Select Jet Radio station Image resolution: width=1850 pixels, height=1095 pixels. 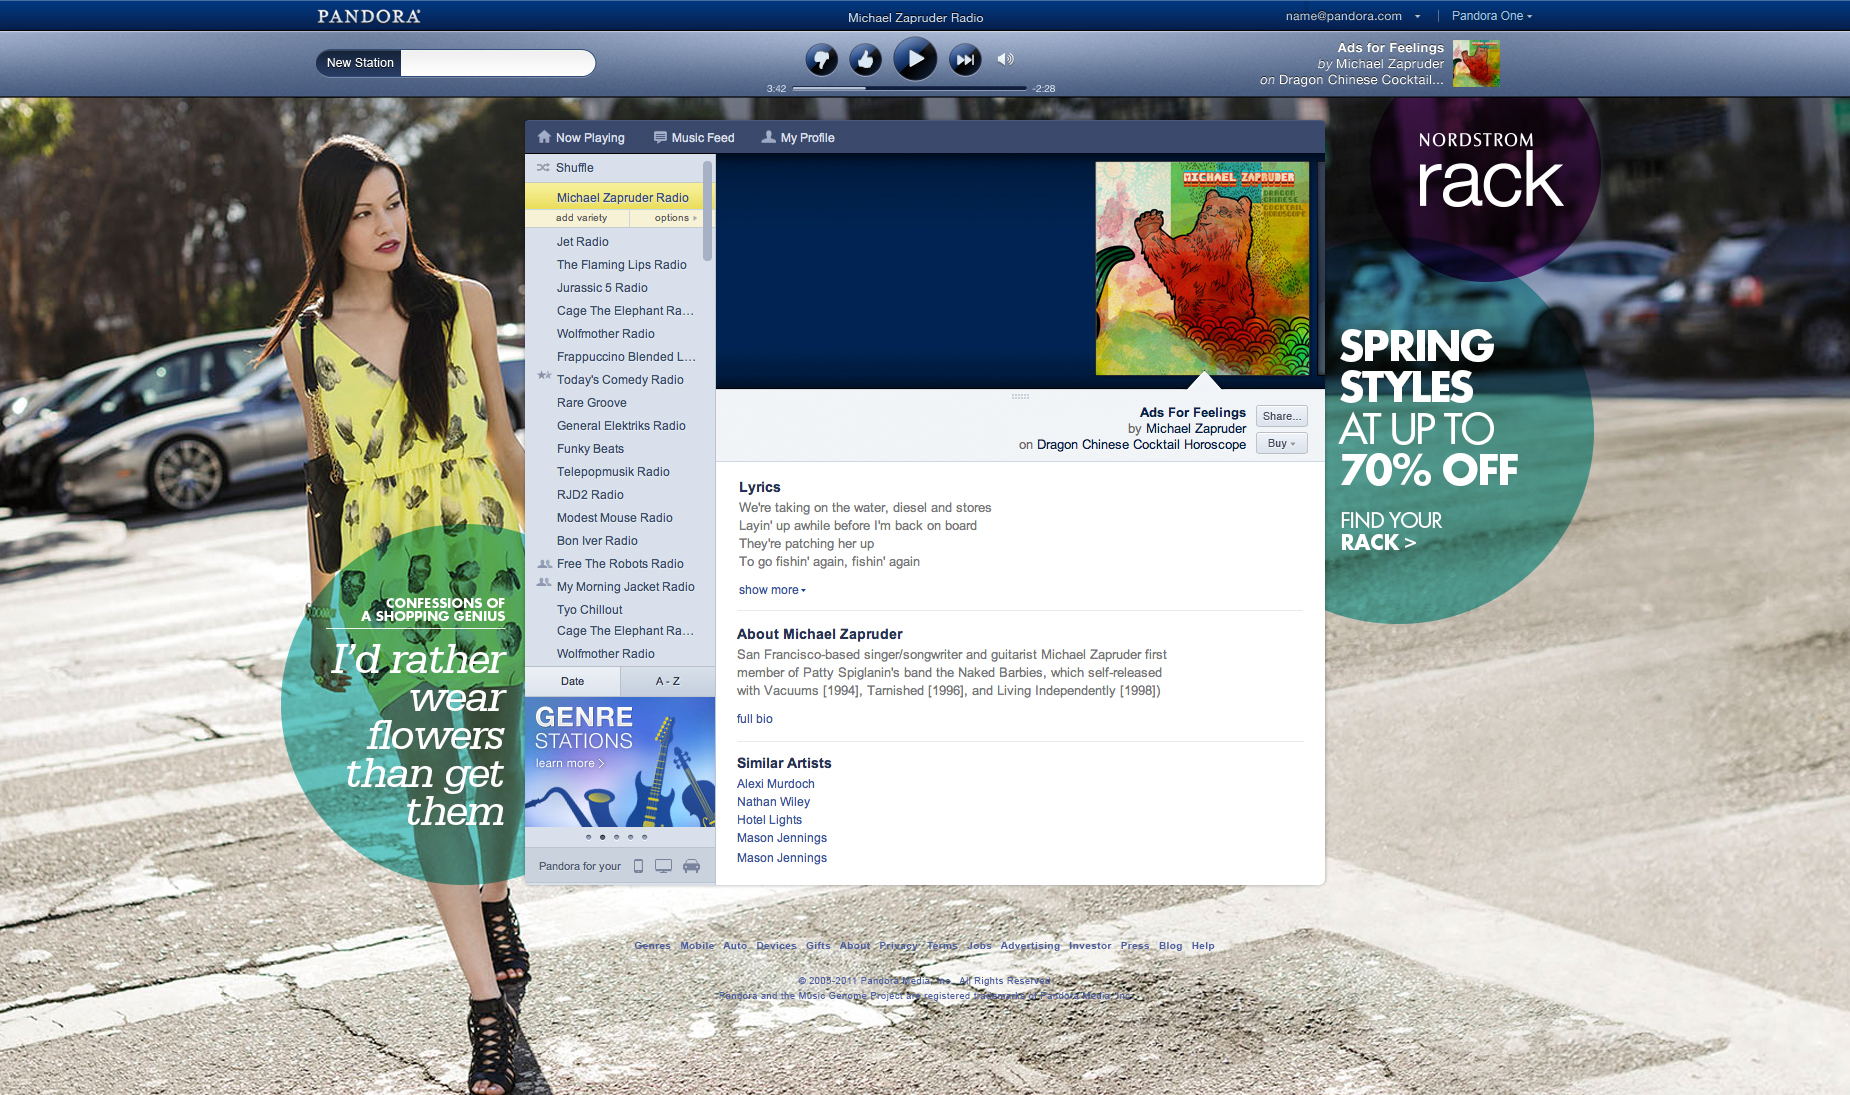[x=582, y=242]
